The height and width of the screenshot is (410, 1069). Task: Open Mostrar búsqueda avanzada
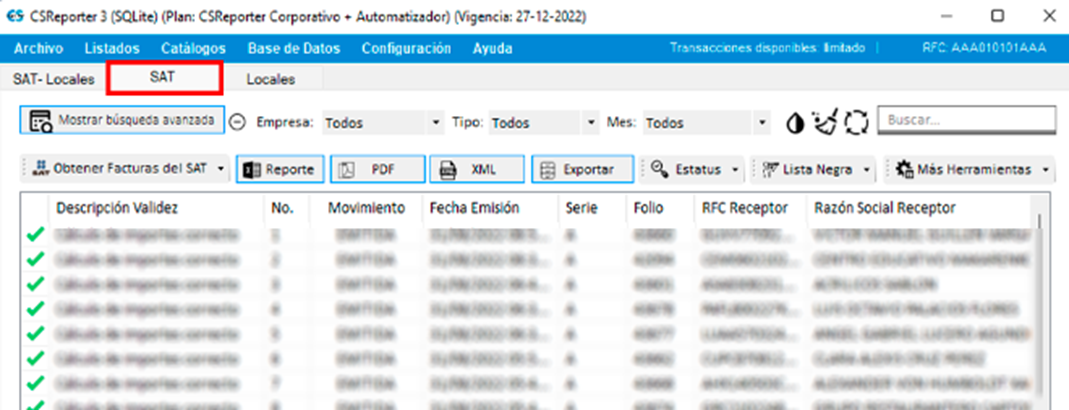[x=121, y=120]
